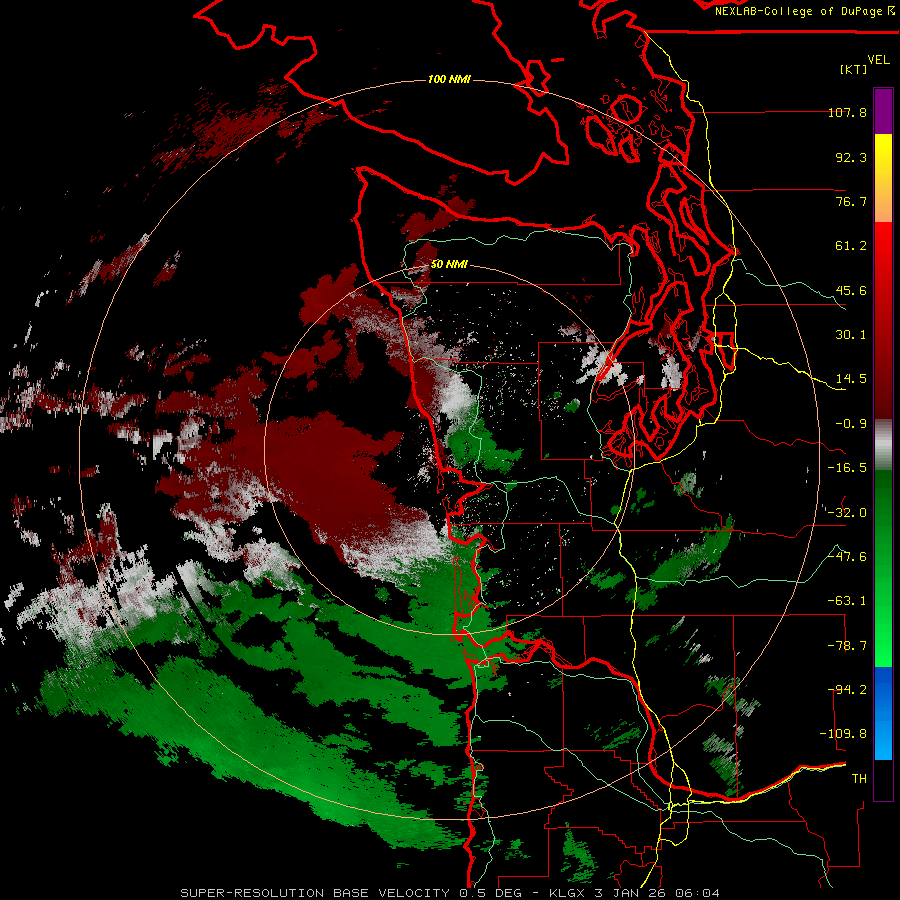Click the Super-Resolution Base Velocity caption text
This screenshot has width=900, height=900.
point(449,893)
